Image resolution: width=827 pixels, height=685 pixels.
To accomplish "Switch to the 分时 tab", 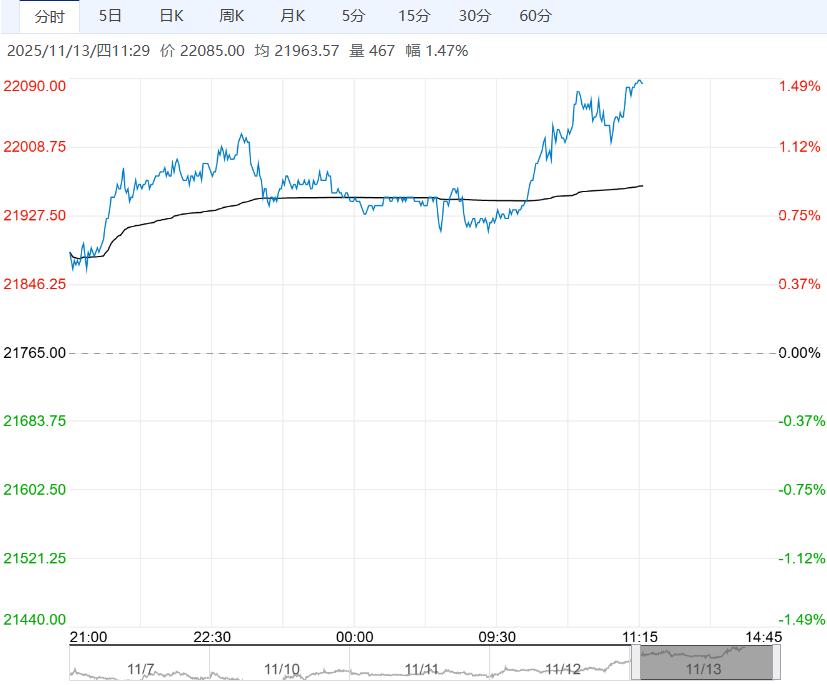I will coord(49,16).
